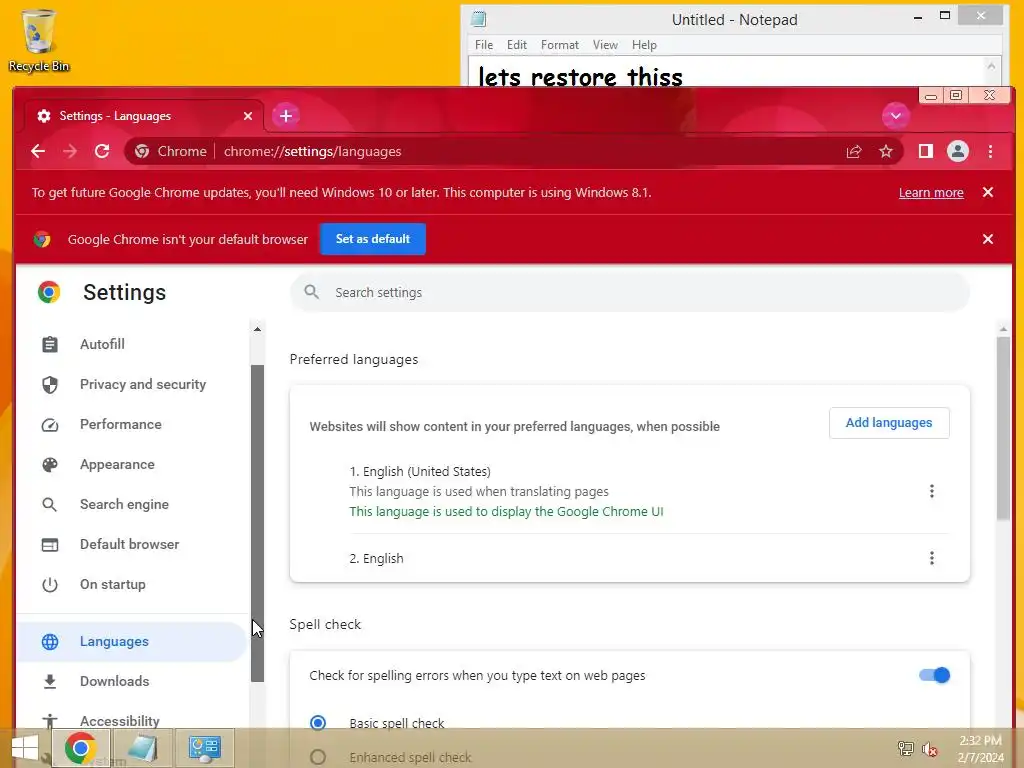
Task: Go back with the Chrome back arrow
Action: [38, 152]
